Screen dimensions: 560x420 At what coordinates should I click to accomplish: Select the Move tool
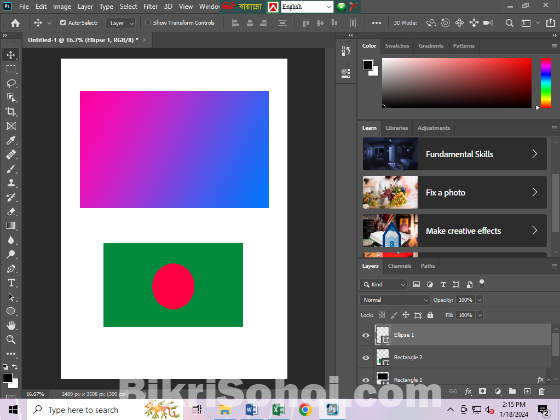[x=11, y=55]
